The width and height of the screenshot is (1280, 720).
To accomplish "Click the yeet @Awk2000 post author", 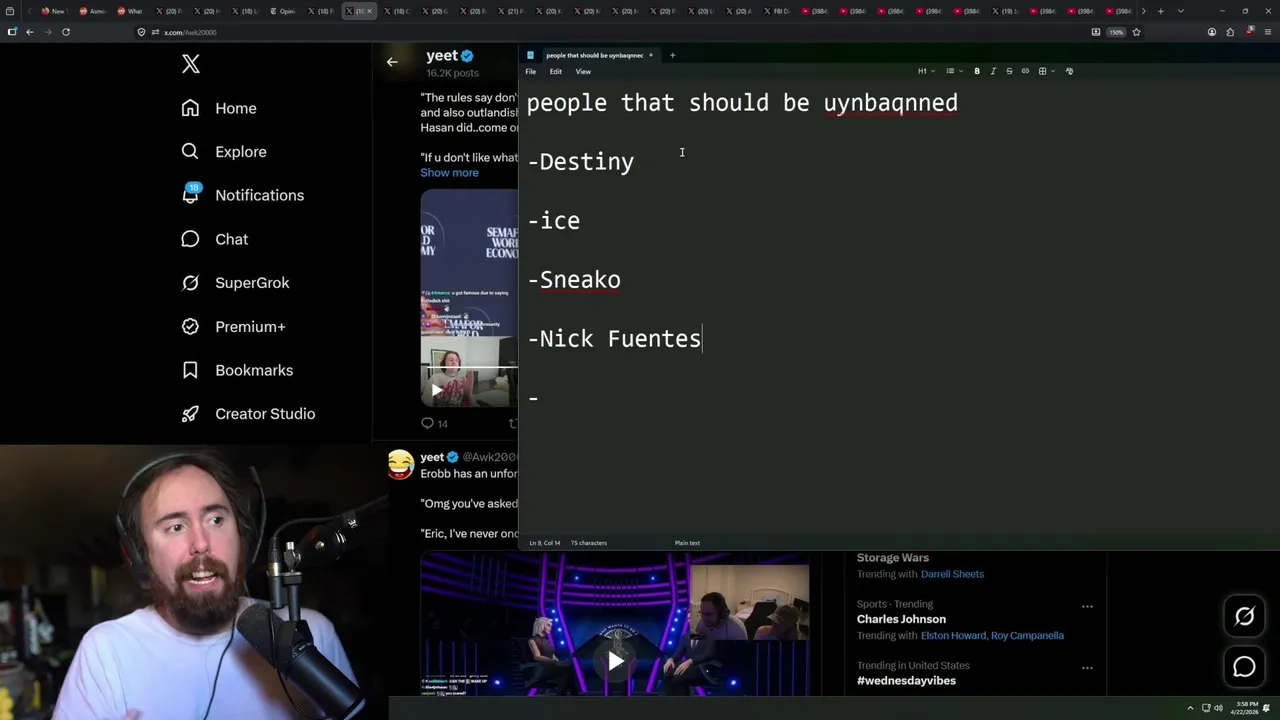I will click(469, 457).
